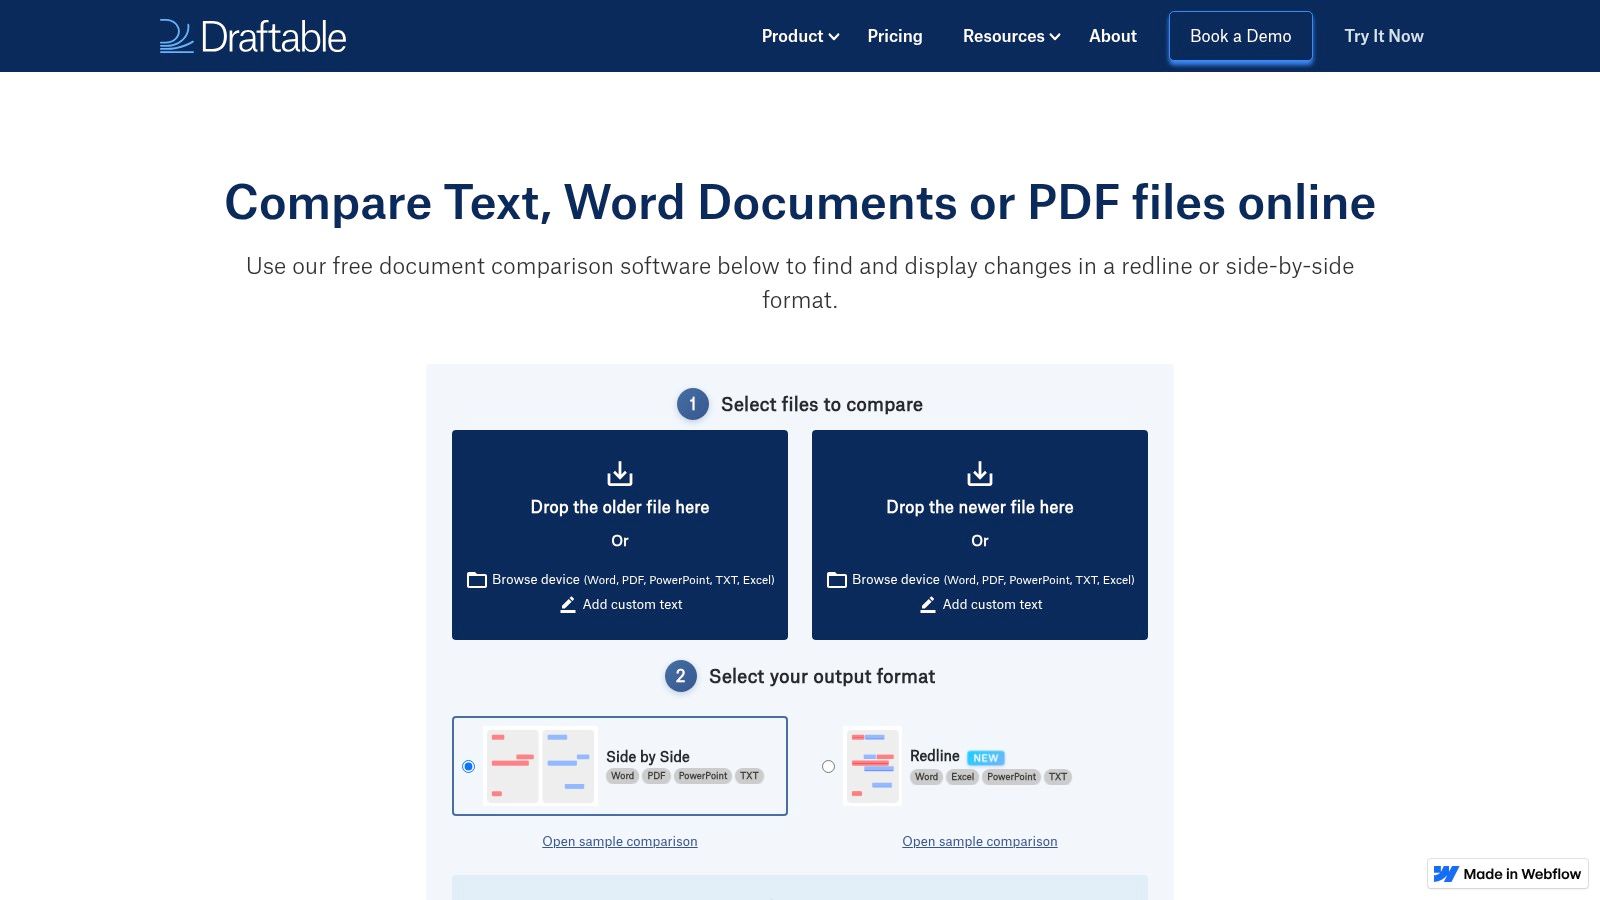Click the Webflow logo icon in the badge
Viewport: 1600px width, 900px height.
pos(1446,873)
